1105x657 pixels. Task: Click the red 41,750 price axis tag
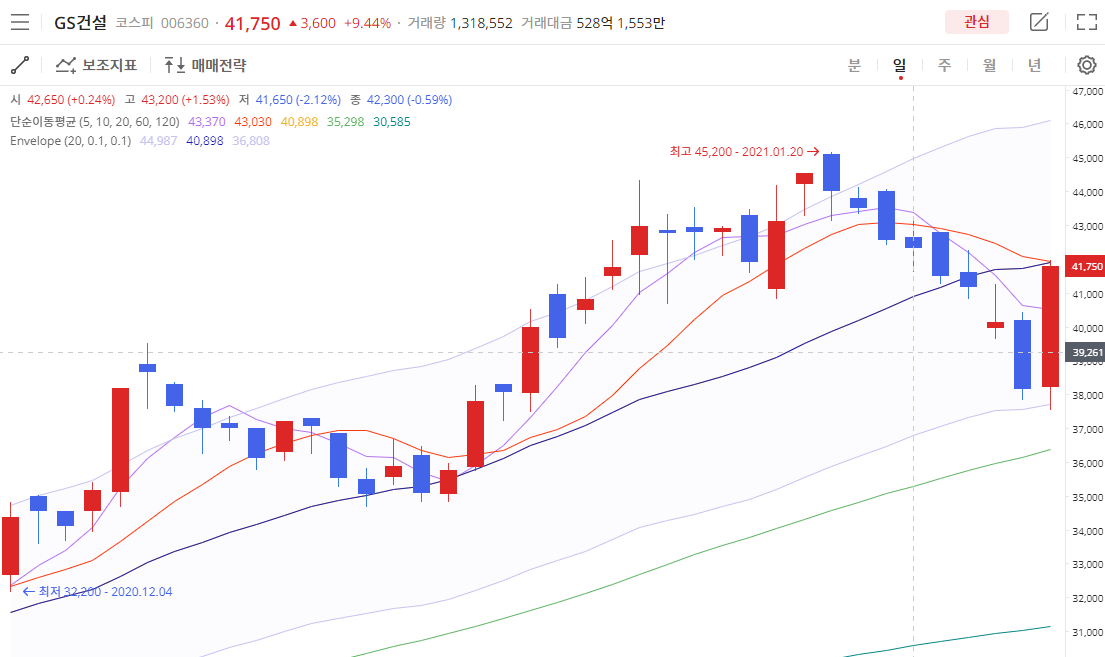(1085, 266)
